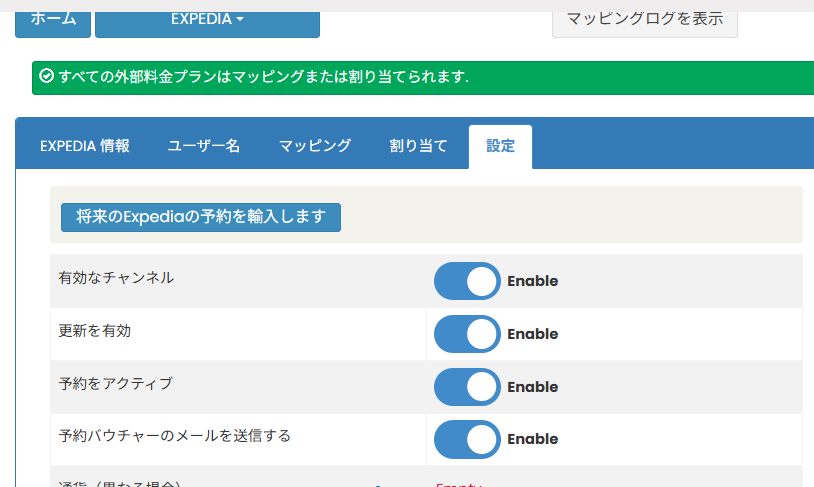Image resolution: width=814 pixels, height=487 pixels.
Task: Switch to the EXPEDIA 情報 tab
Action: [85, 146]
